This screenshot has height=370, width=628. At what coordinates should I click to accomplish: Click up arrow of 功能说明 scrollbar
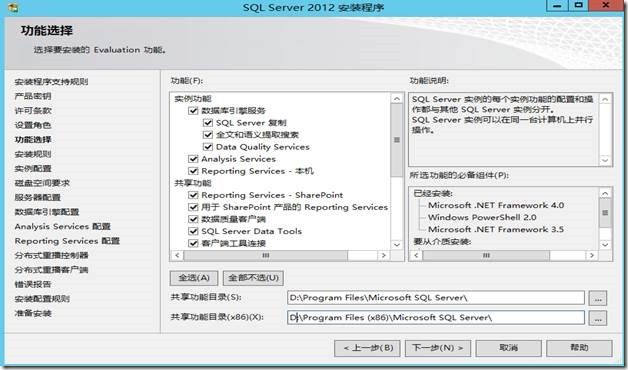605,99
